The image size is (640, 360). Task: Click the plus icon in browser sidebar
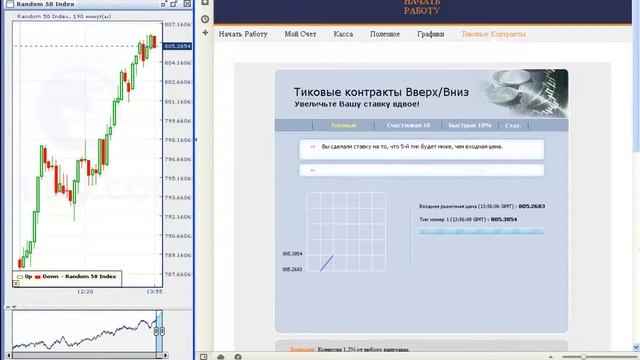pyautogui.click(x=205, y=33)
